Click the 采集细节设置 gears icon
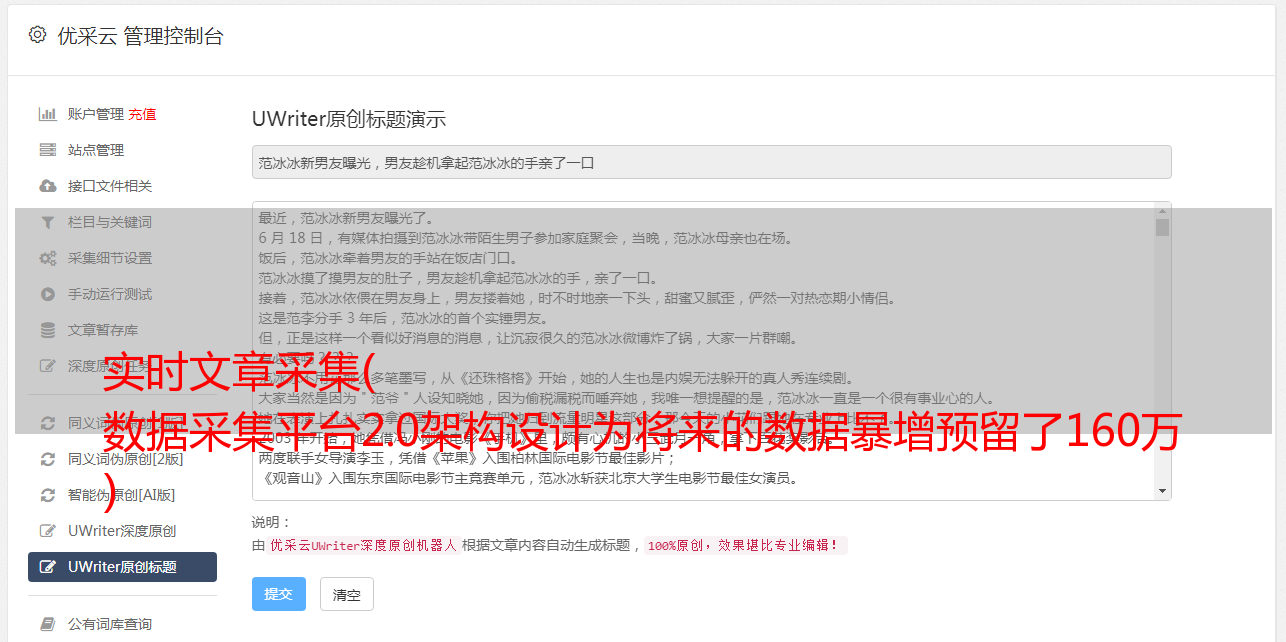Screen dimensions: 1286x642 pyautogui.click(x=47, y=258)
